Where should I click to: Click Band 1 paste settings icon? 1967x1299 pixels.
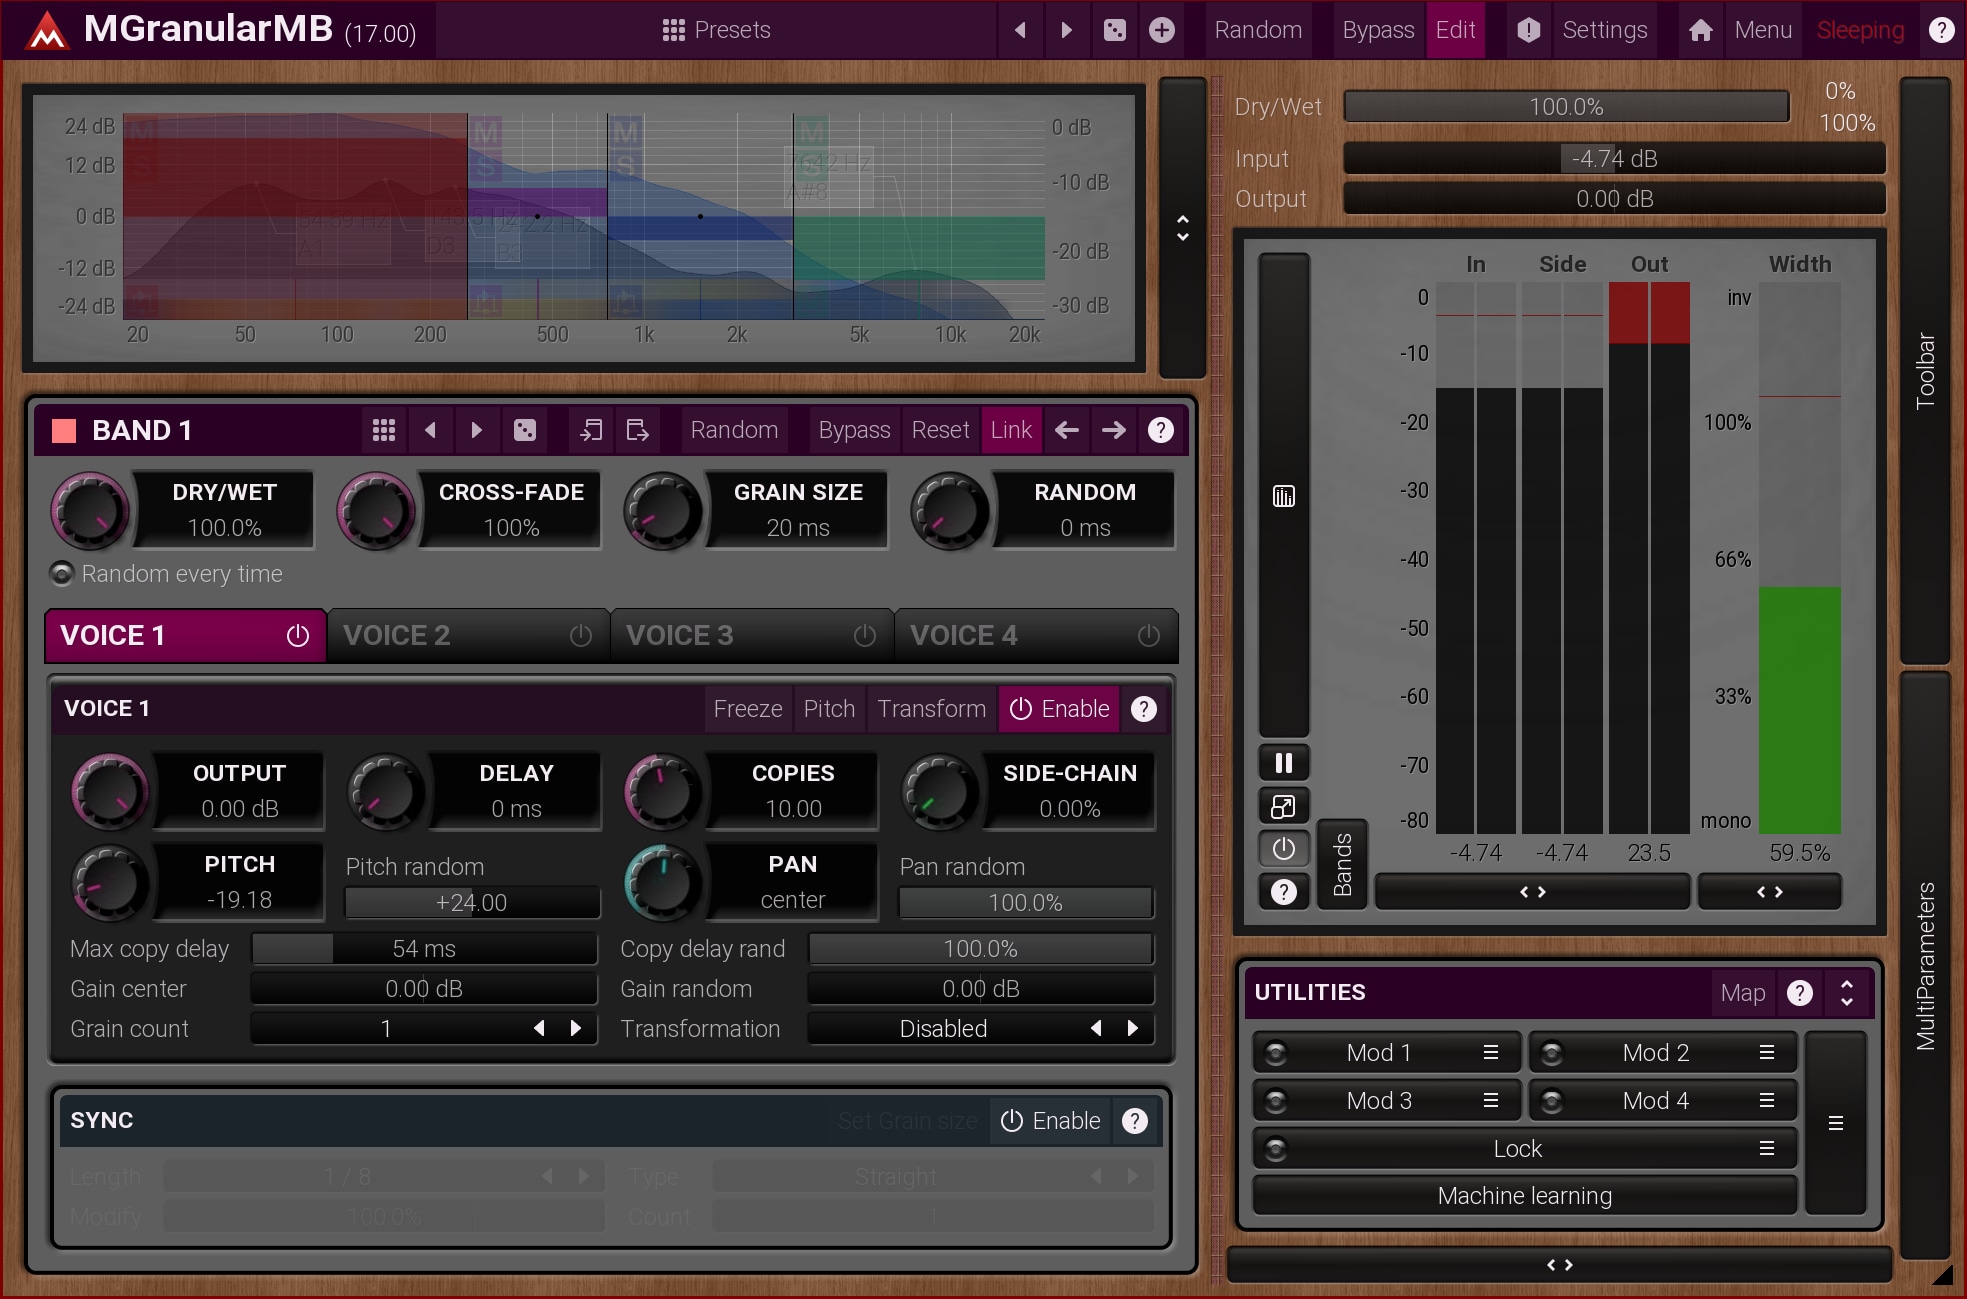[637, 430]
